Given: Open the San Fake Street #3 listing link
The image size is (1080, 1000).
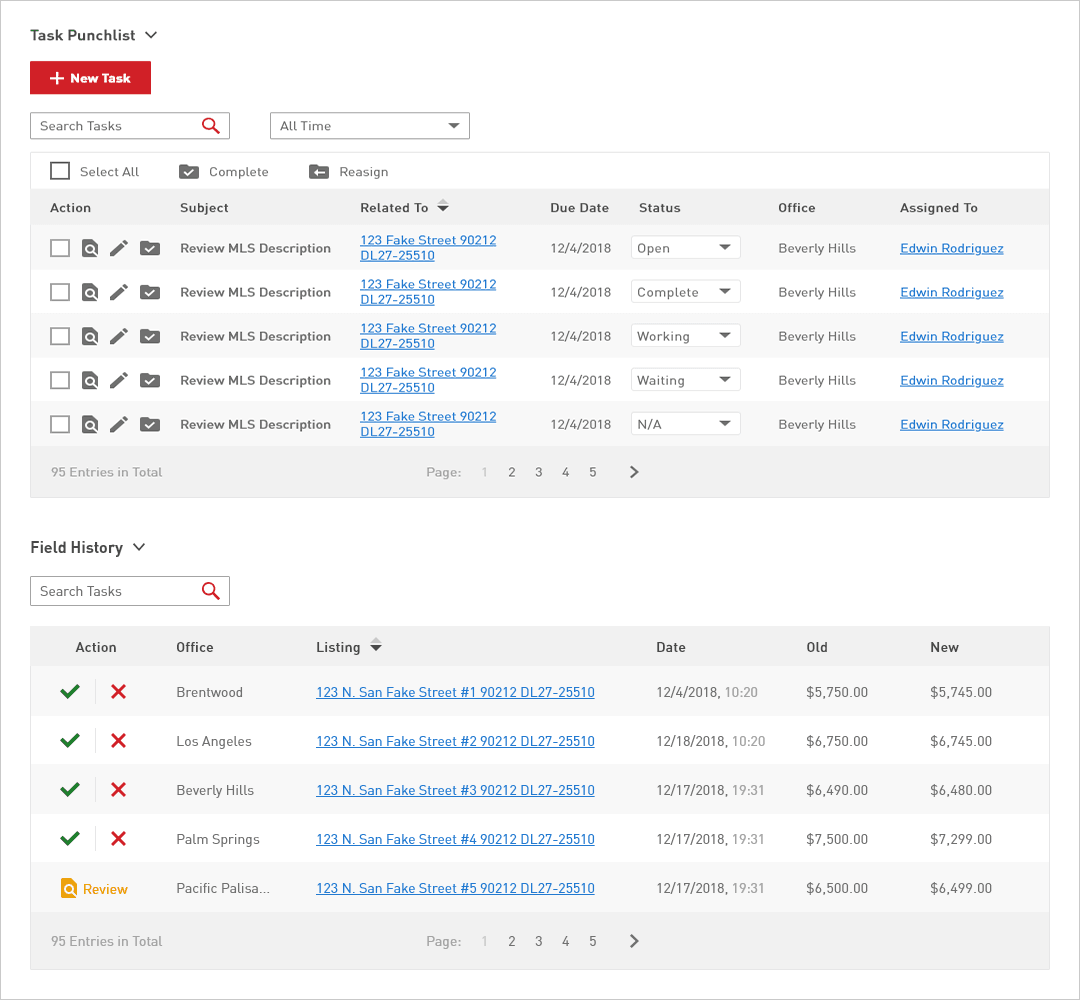Looking at the screenshot, I should point(455,790).
